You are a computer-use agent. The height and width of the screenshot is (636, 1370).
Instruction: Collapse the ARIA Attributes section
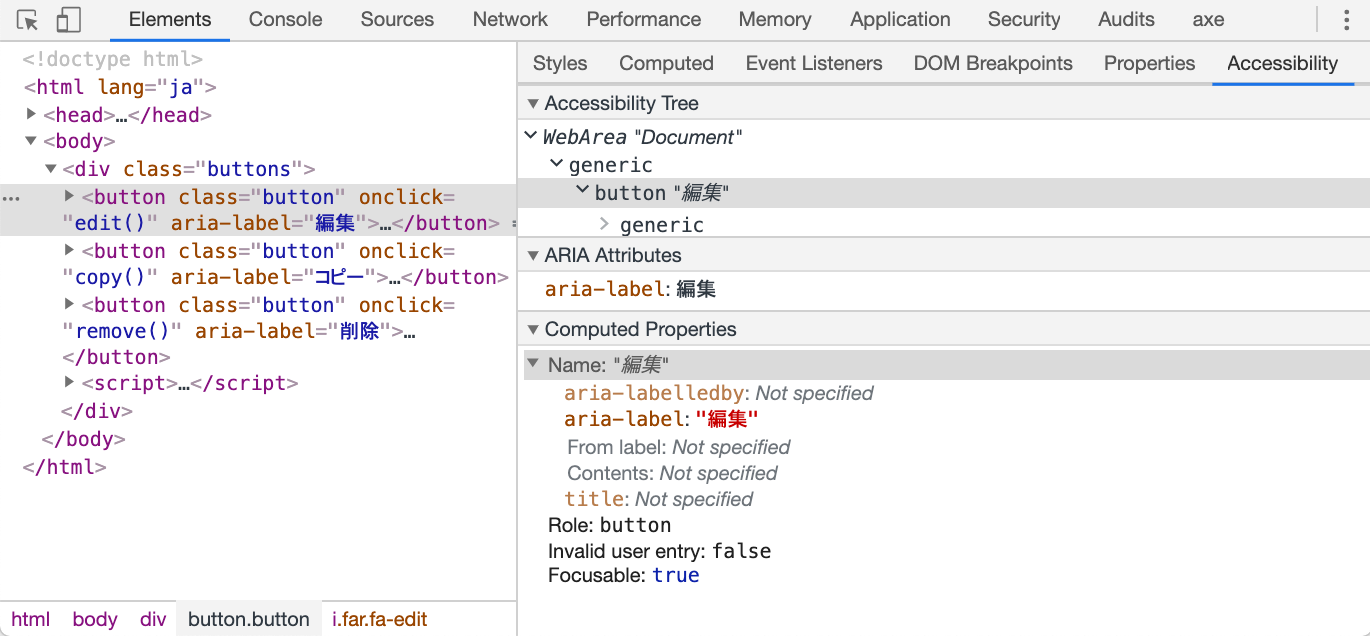coord(533,255)
